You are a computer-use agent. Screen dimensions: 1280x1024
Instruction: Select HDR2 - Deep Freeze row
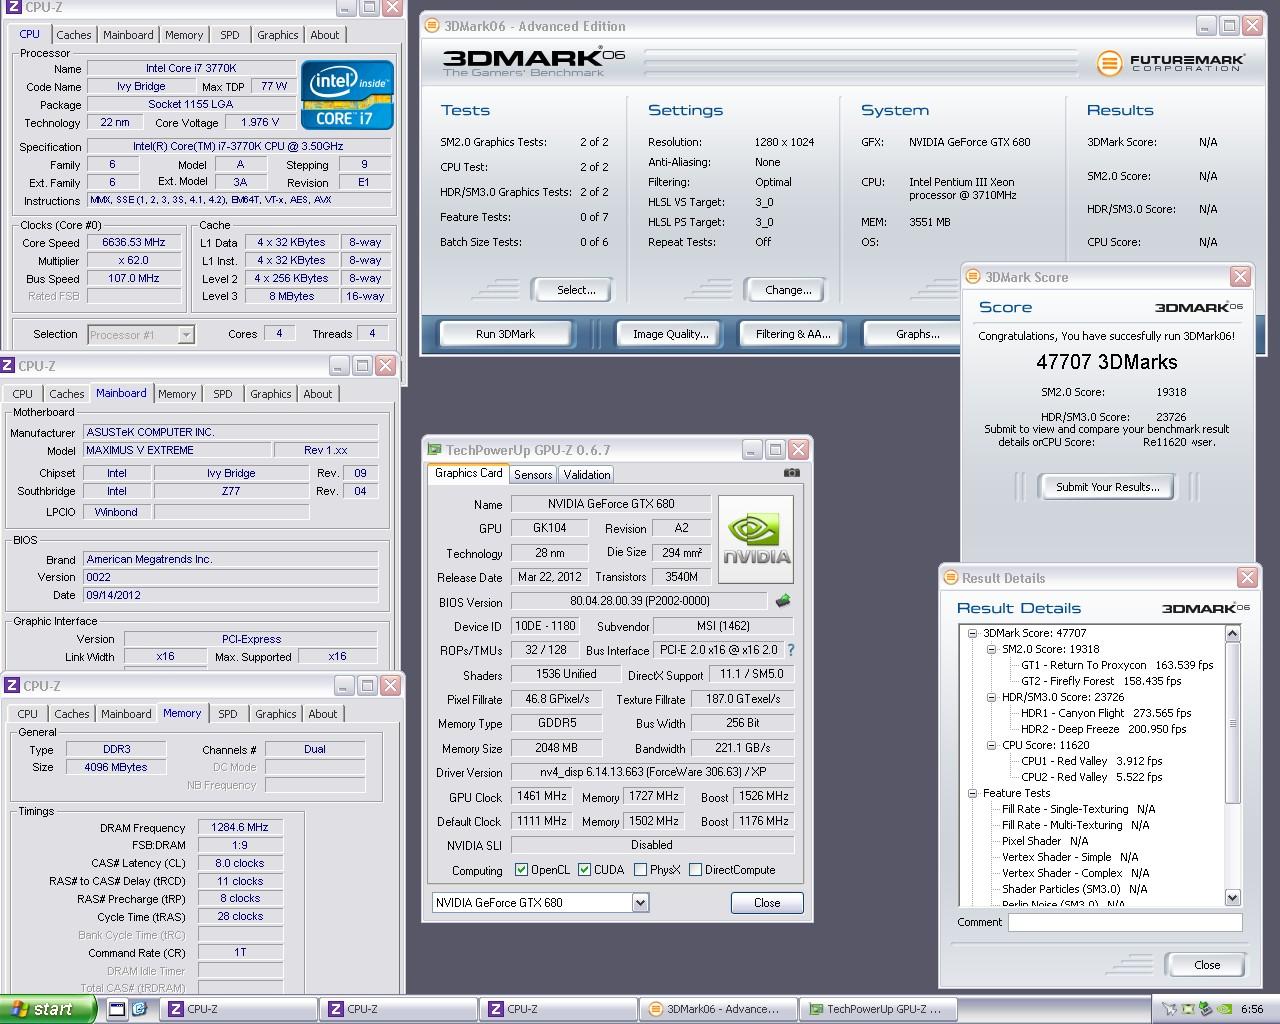tap(1103, 729)
